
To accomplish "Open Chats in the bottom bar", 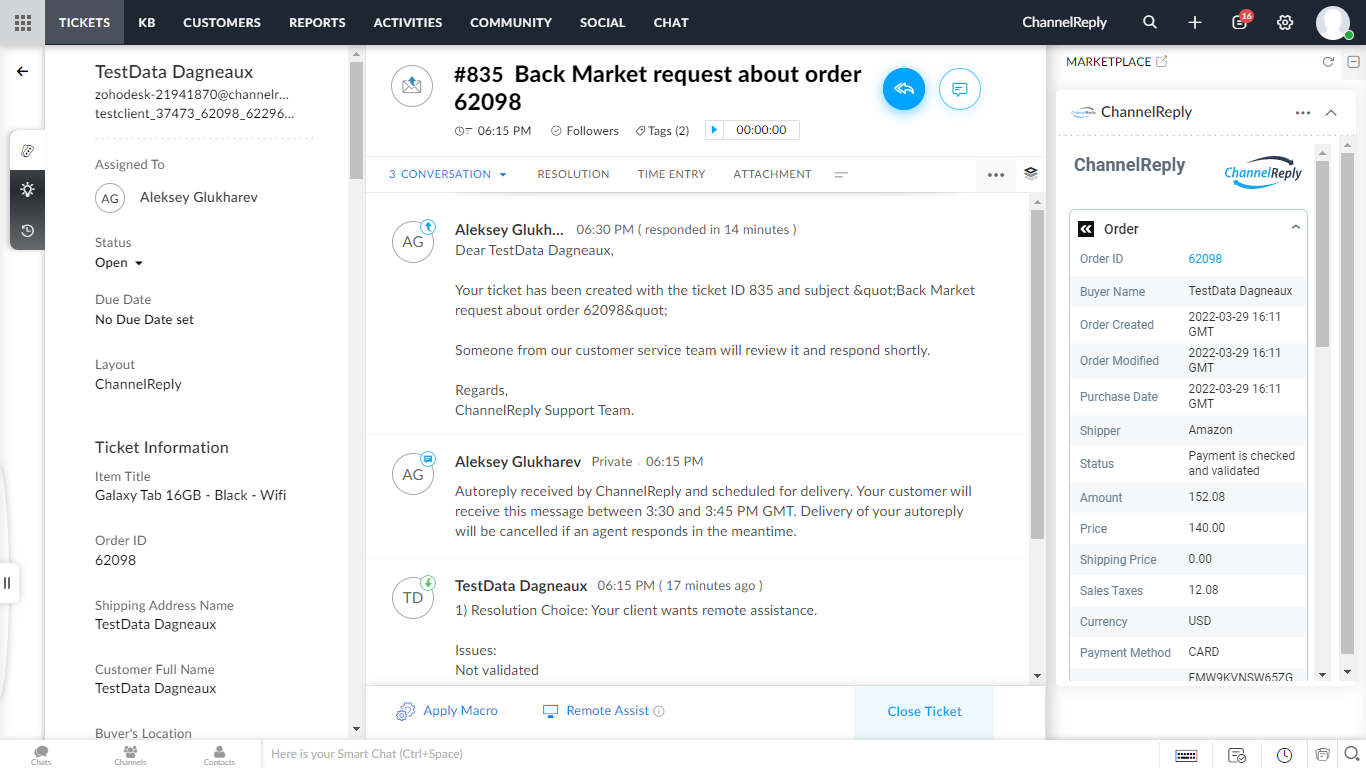I will pyautogui.click(x=41, y=755).
